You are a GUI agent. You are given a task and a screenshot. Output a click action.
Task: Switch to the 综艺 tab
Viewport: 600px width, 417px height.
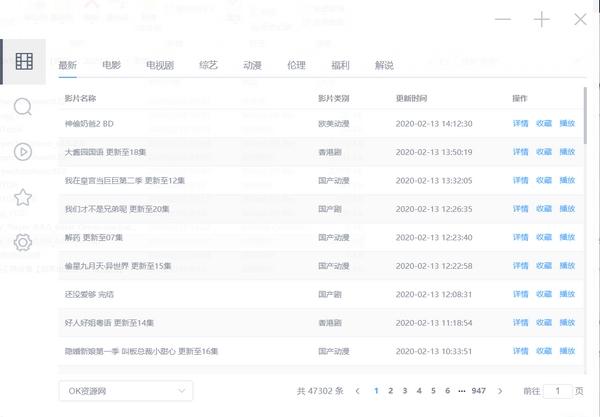coord(209,65)
